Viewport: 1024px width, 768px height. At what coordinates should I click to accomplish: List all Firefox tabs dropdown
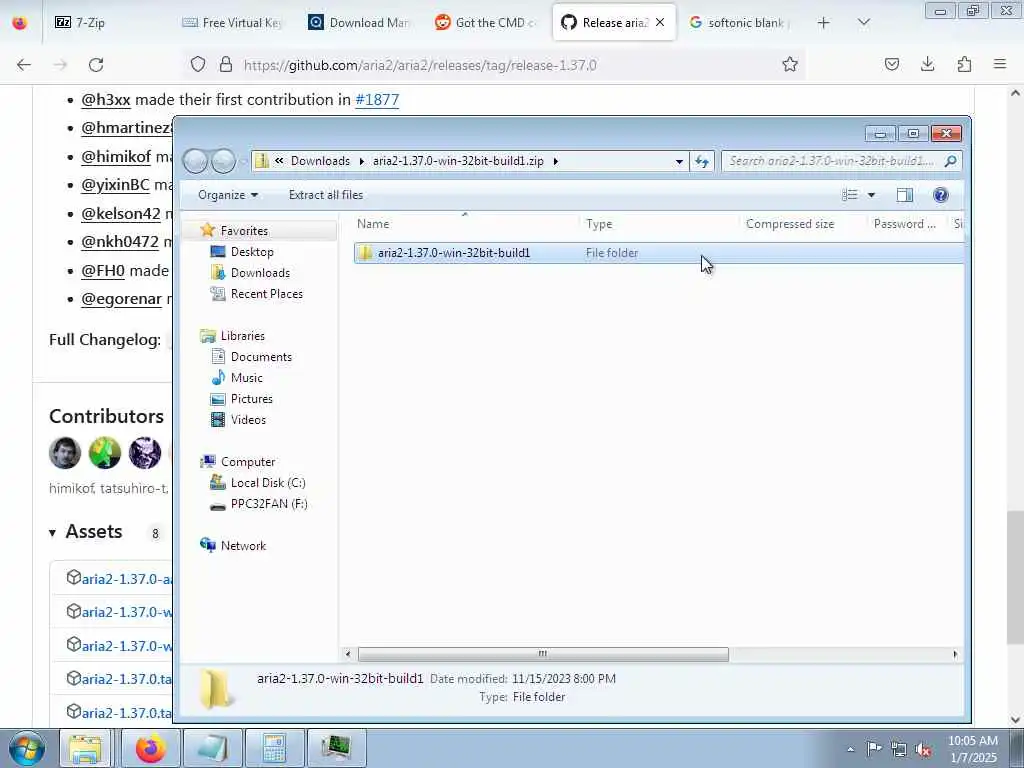[x=863, y=23]
